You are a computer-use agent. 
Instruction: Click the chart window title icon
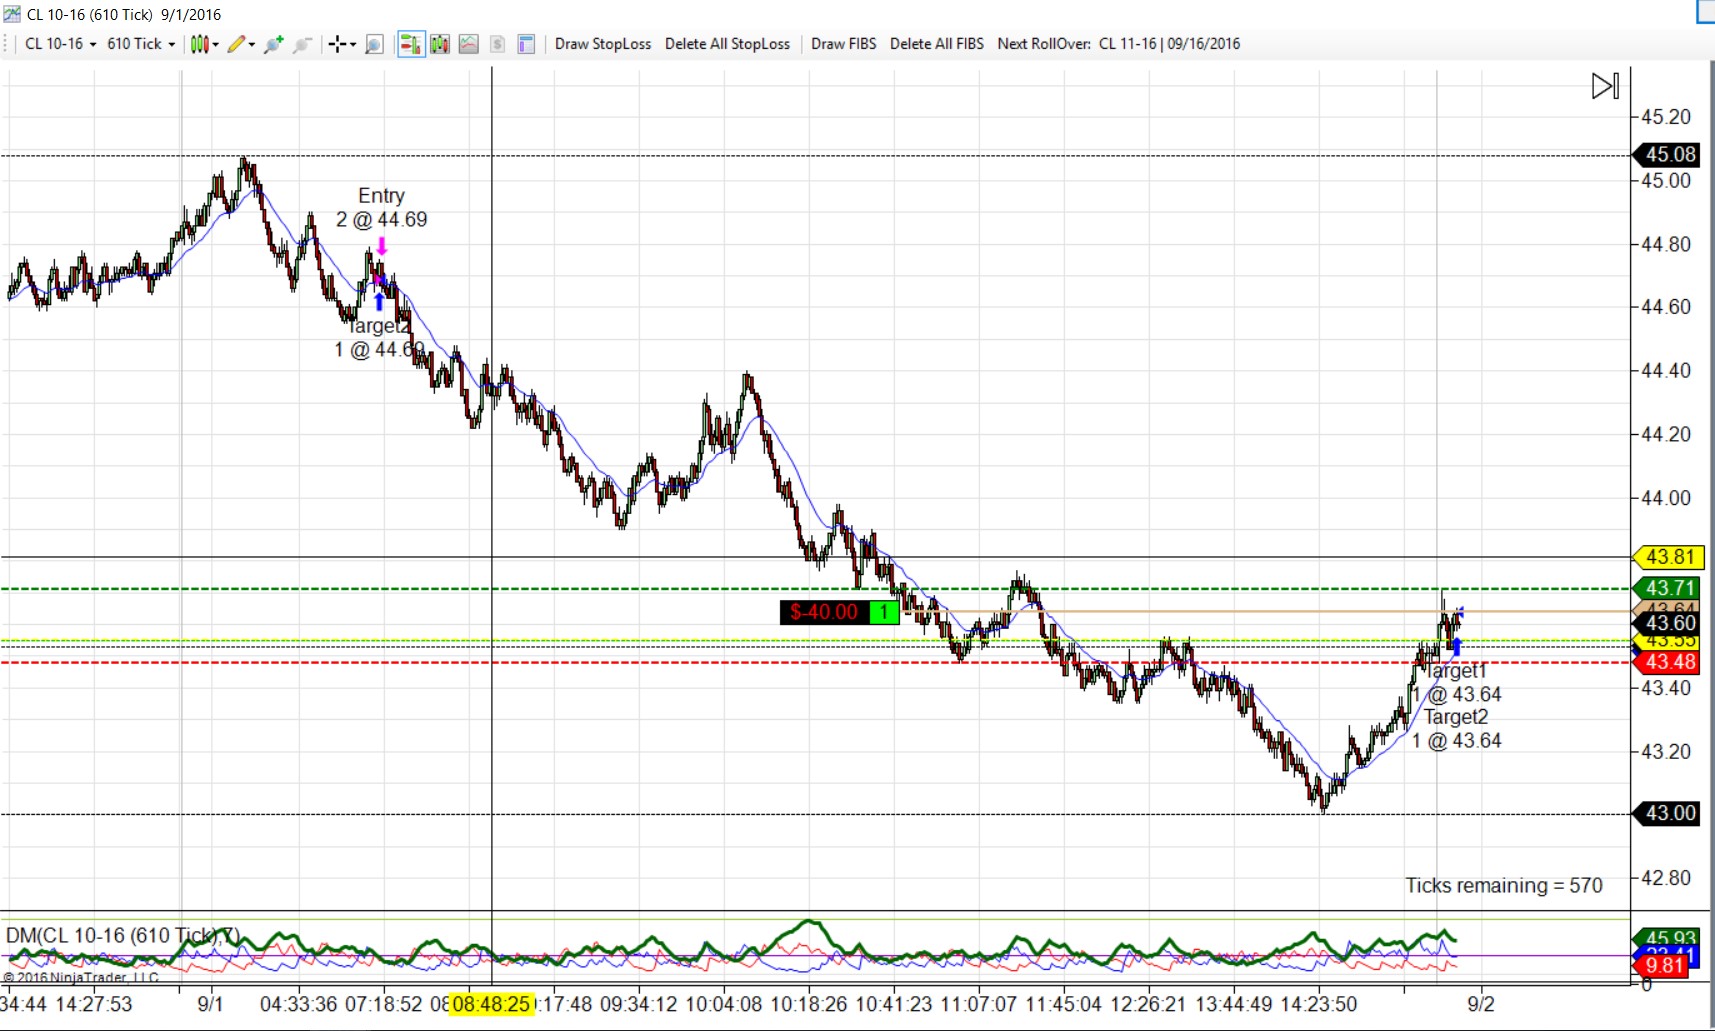coord(12,14)
